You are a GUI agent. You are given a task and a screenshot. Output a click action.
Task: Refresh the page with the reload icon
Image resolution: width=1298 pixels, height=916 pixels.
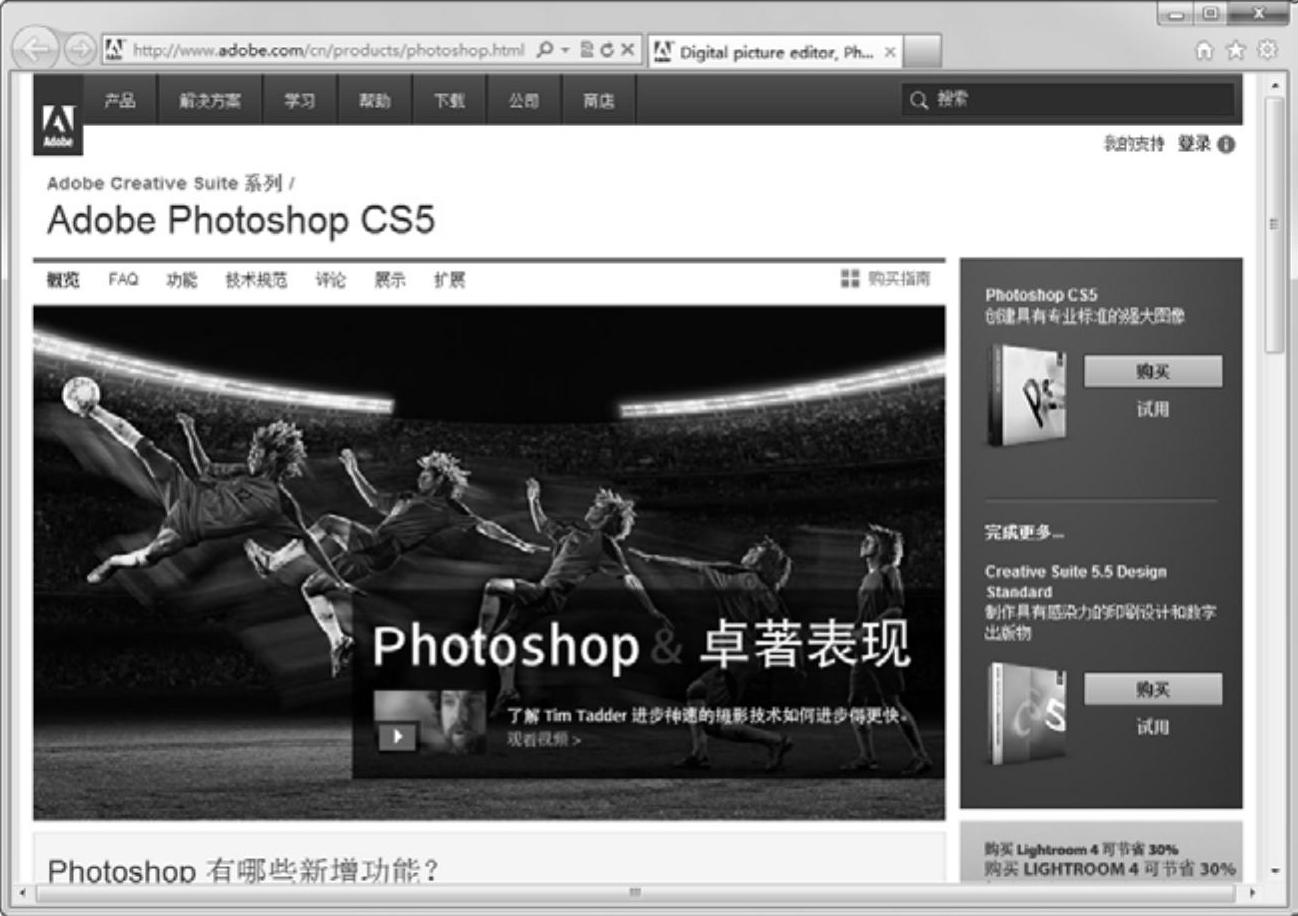(607, 50)
